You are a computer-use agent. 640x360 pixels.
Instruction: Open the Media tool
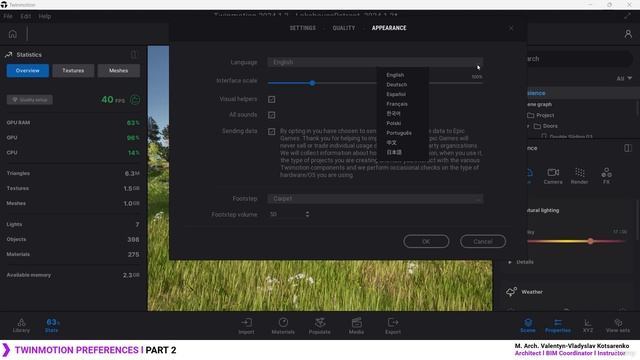(x=356, y=326)
